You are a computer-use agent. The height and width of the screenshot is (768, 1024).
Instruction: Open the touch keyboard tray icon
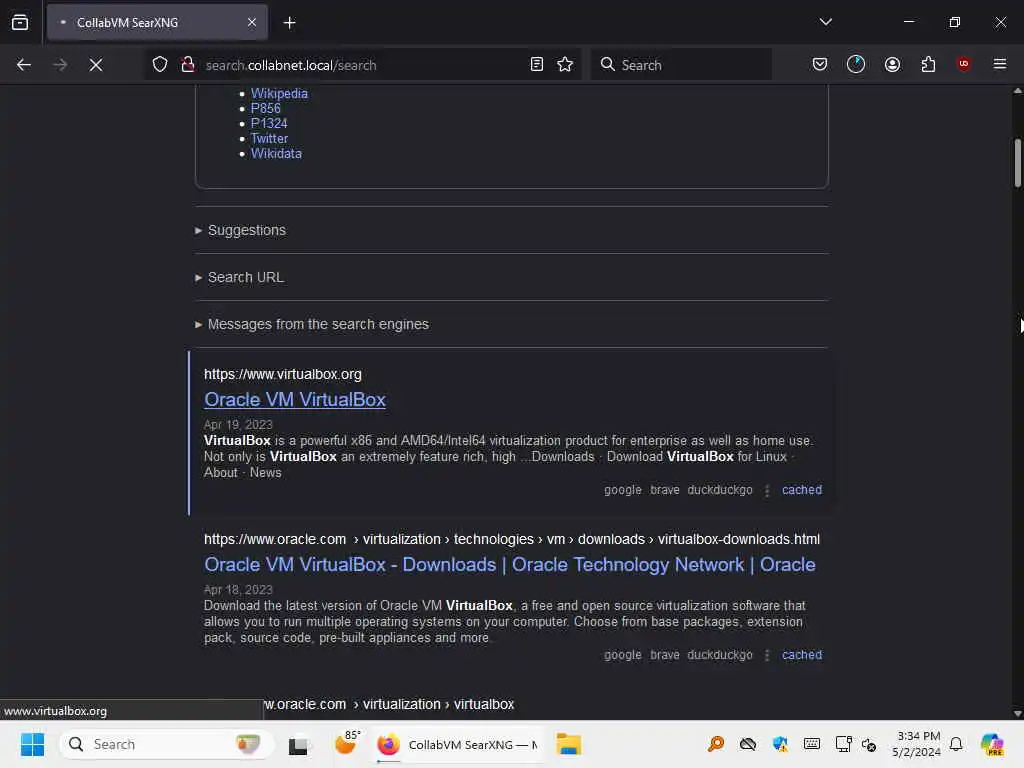(x=812, y=744)
